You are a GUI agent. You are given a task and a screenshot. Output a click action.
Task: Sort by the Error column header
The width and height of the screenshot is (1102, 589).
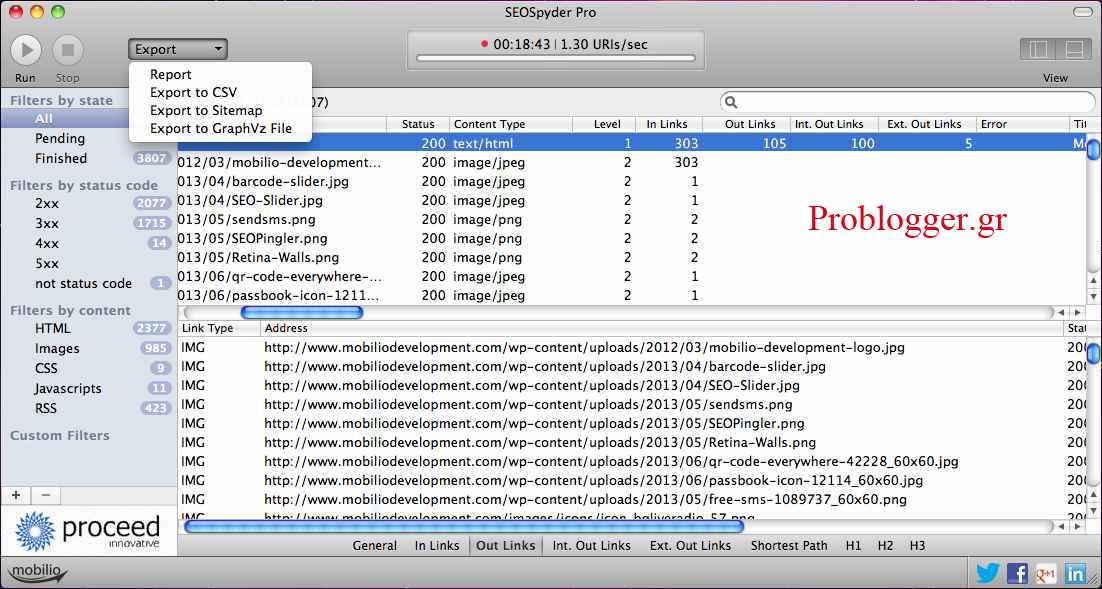1023,124
